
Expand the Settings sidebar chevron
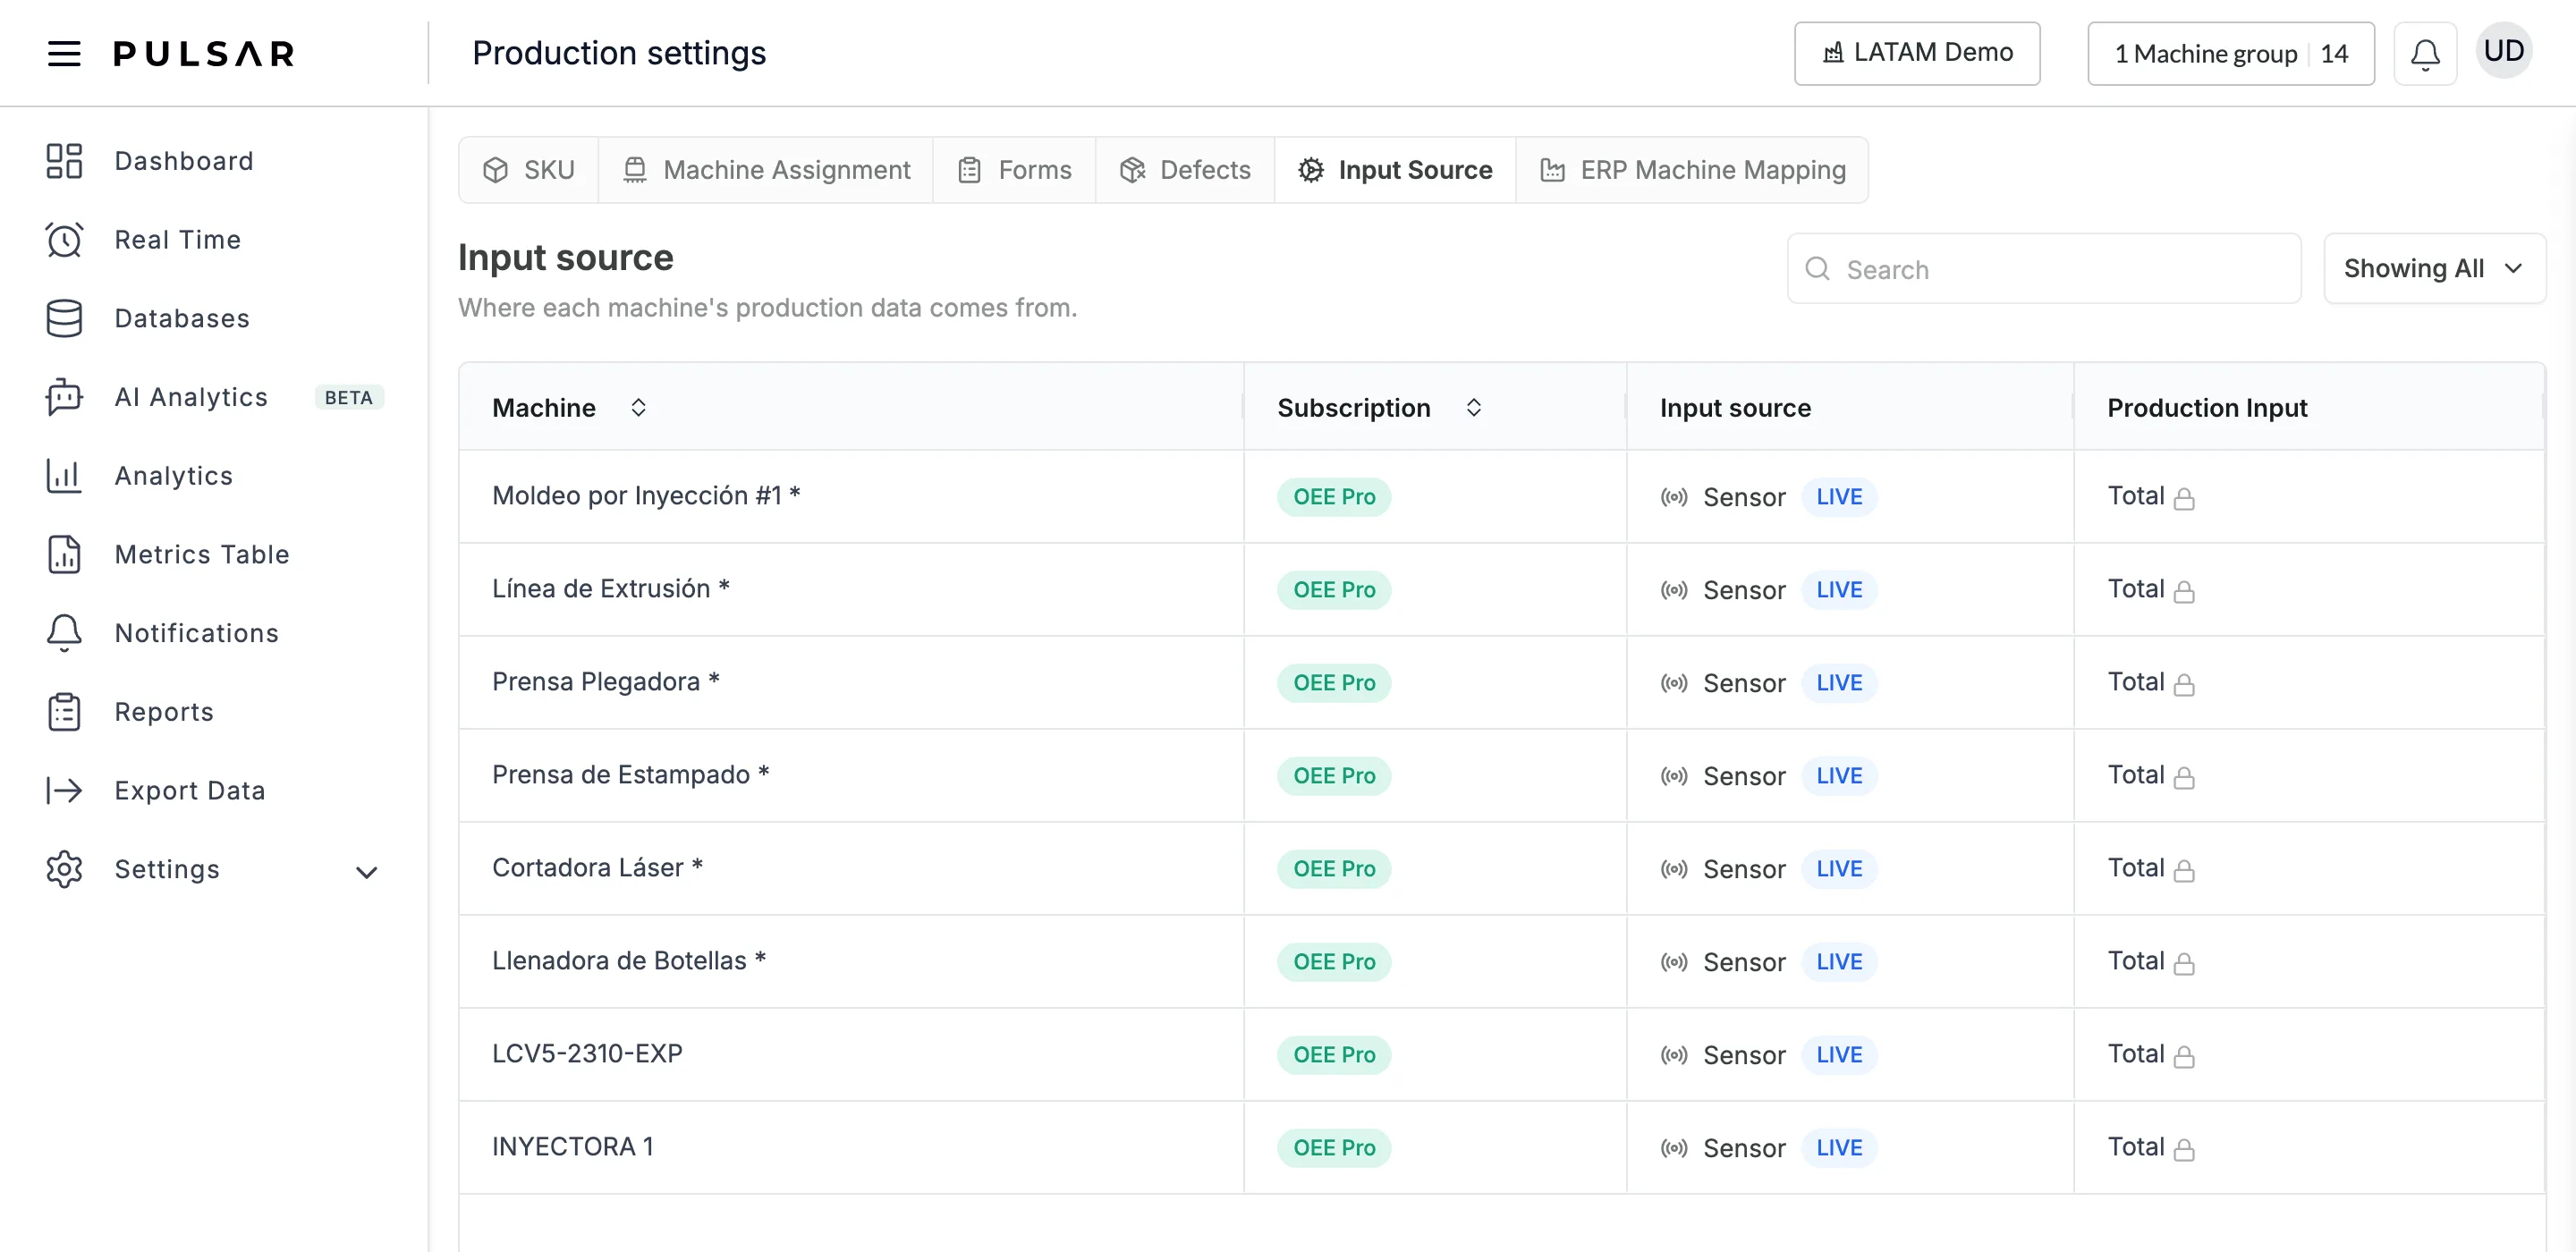coord(367,872)
